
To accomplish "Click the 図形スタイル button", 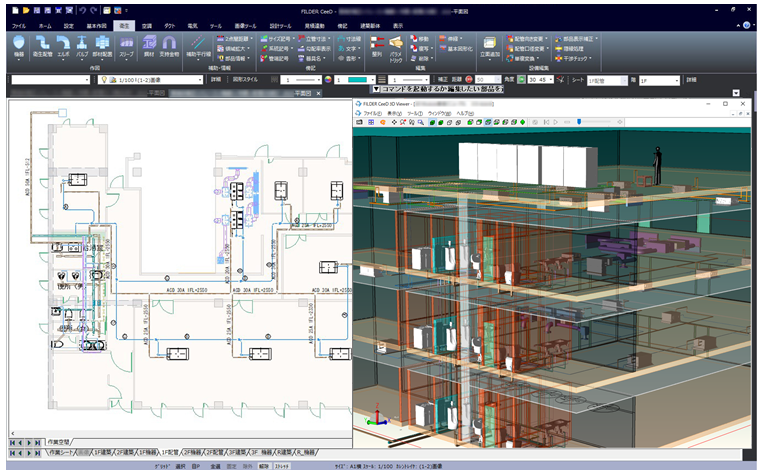I will pyautogui.click(x=245, y=79).
